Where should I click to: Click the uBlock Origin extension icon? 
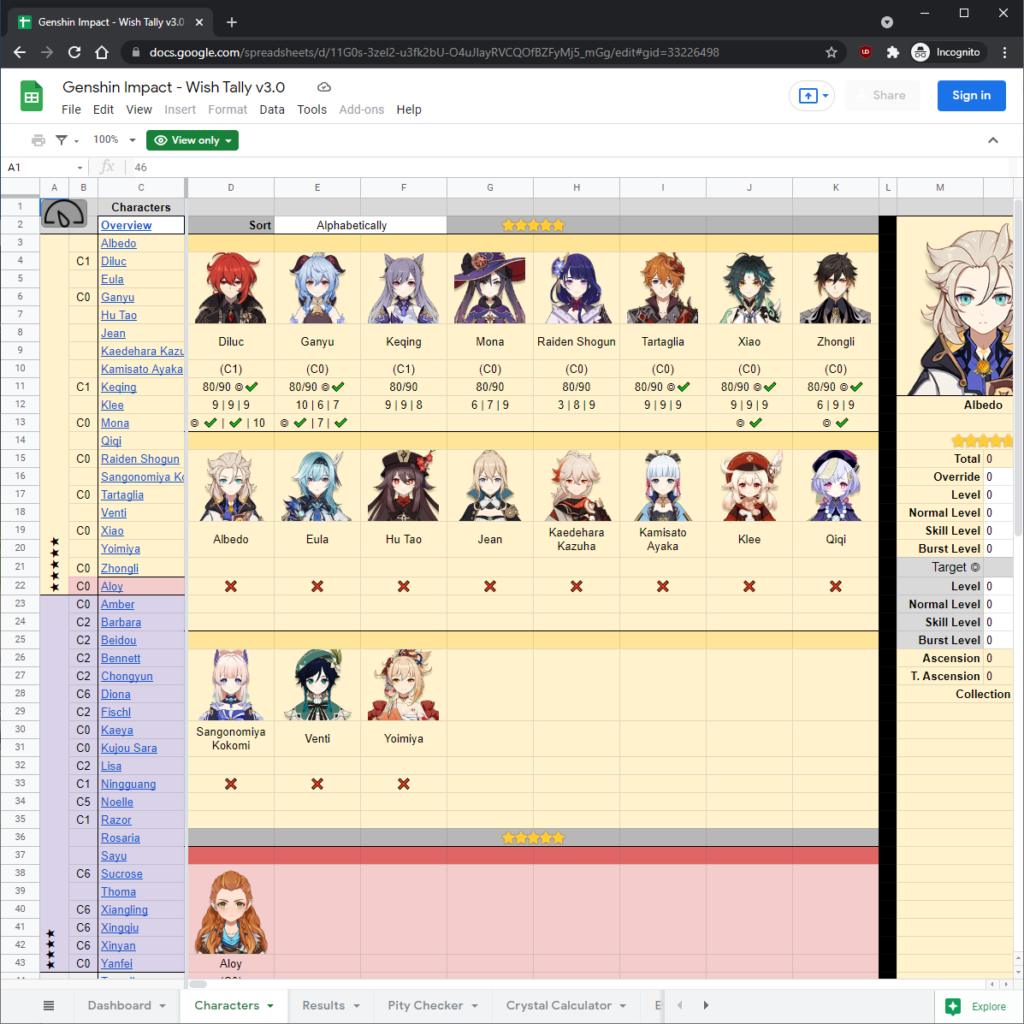point(864,51)
